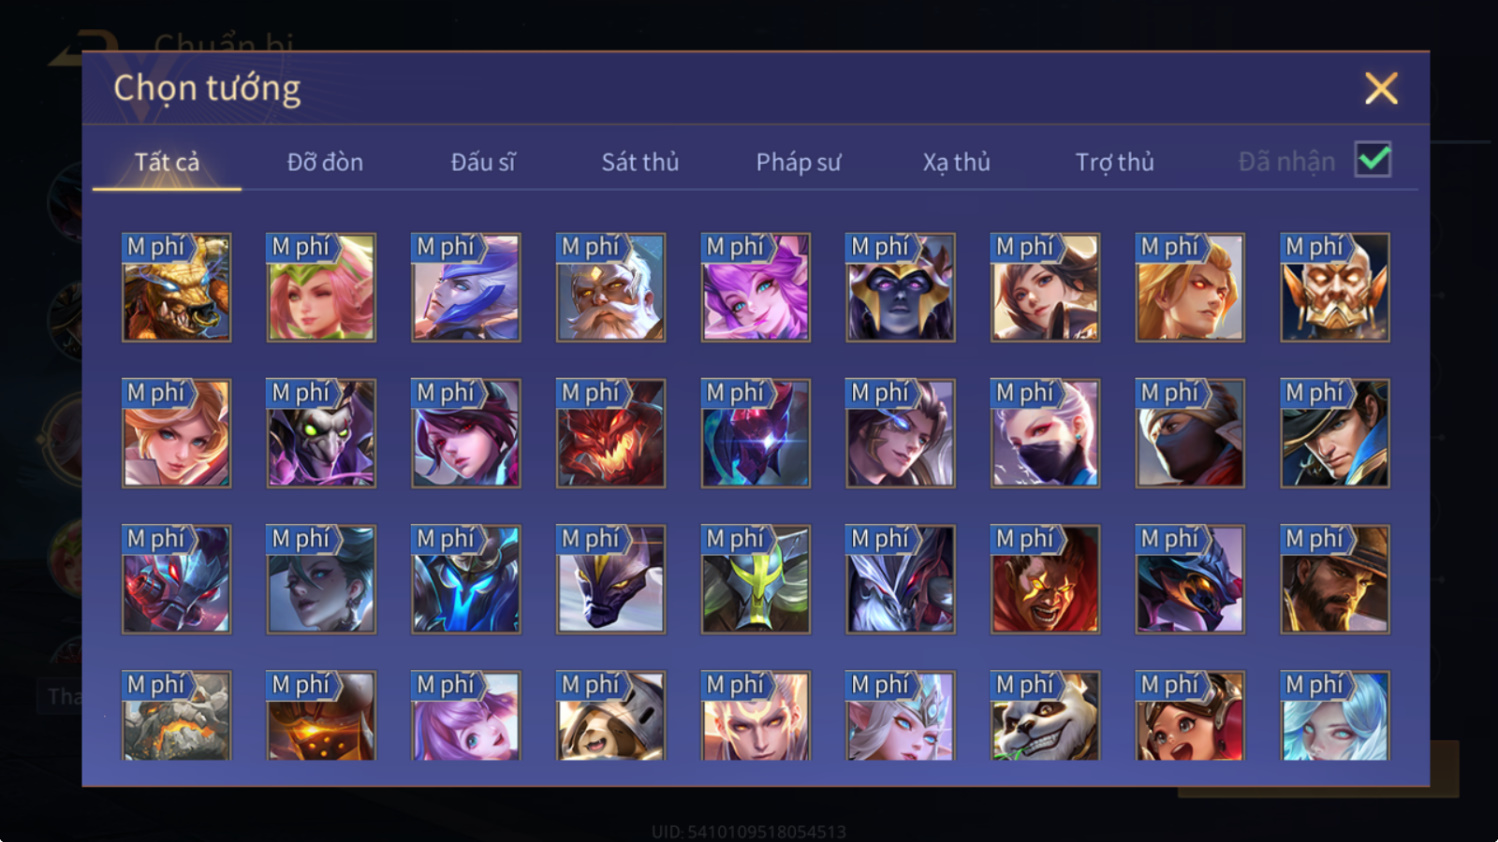Close the Chọn tướng dialog

[x=1381, y=89]
